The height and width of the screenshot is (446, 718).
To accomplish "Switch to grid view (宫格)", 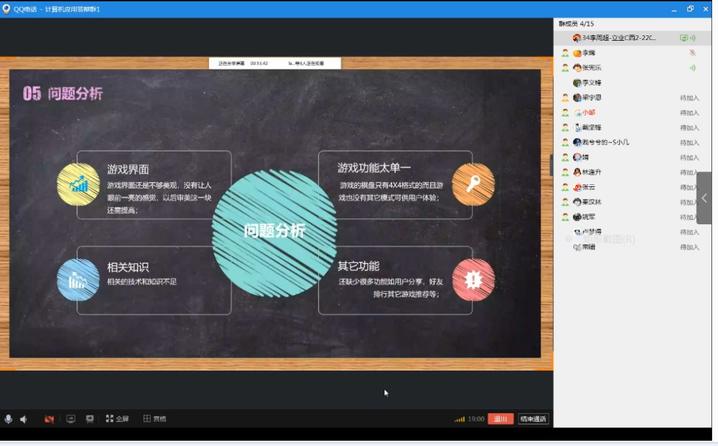I will click(x=154, y=419).
